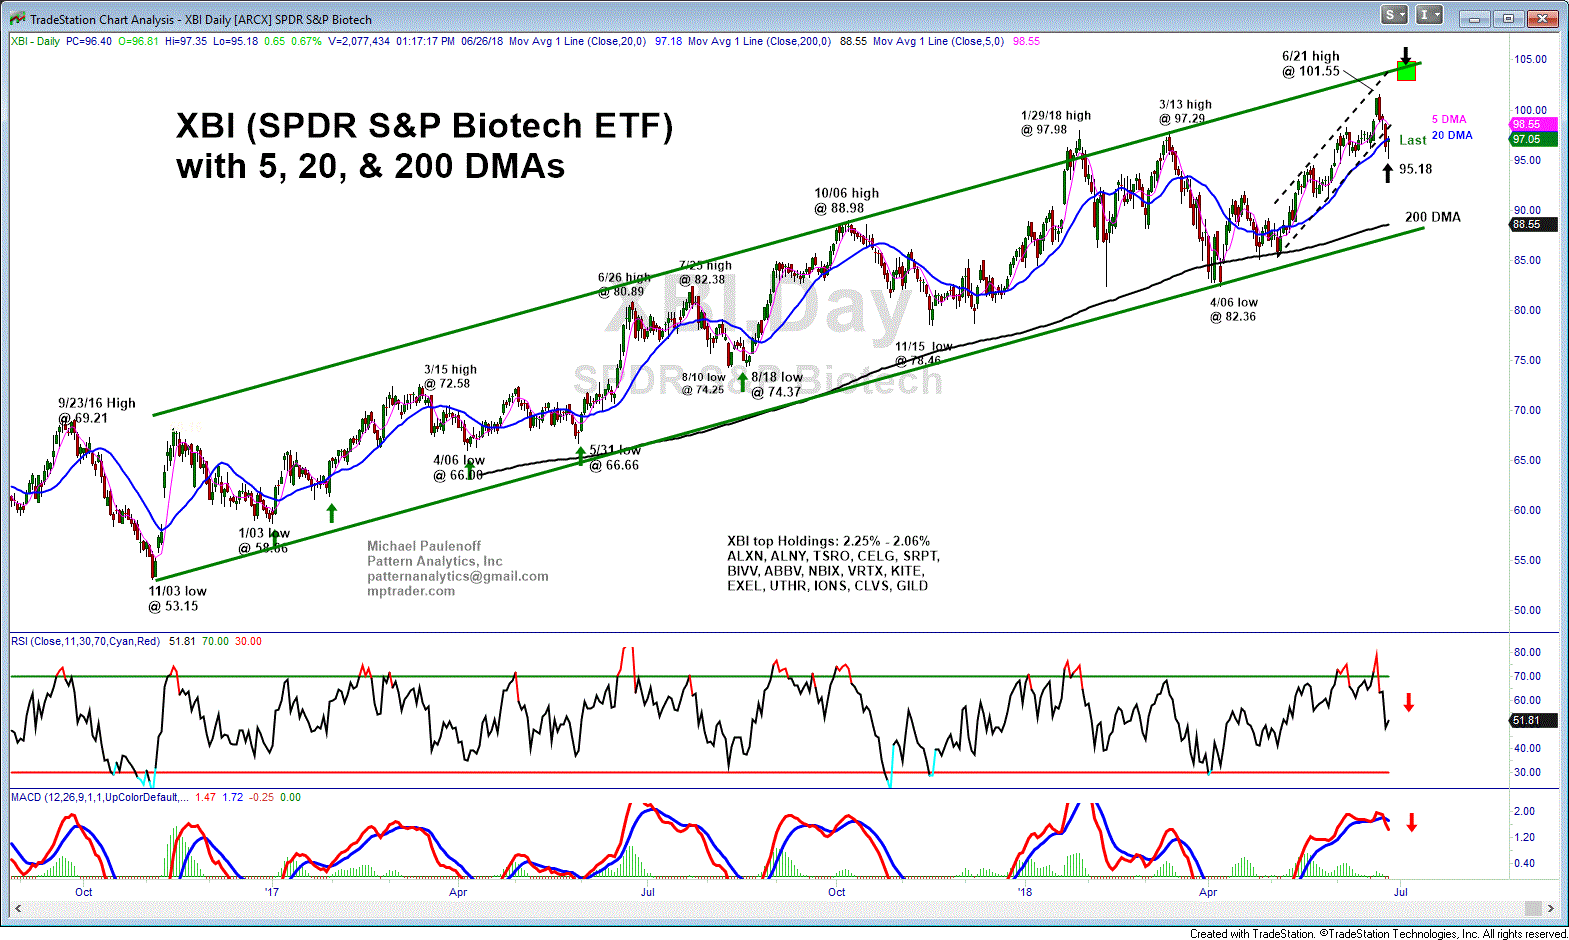Screen dimensions: 1569x940
Task: Click the patternanalytics@gmail.com text
Action: 457,576
